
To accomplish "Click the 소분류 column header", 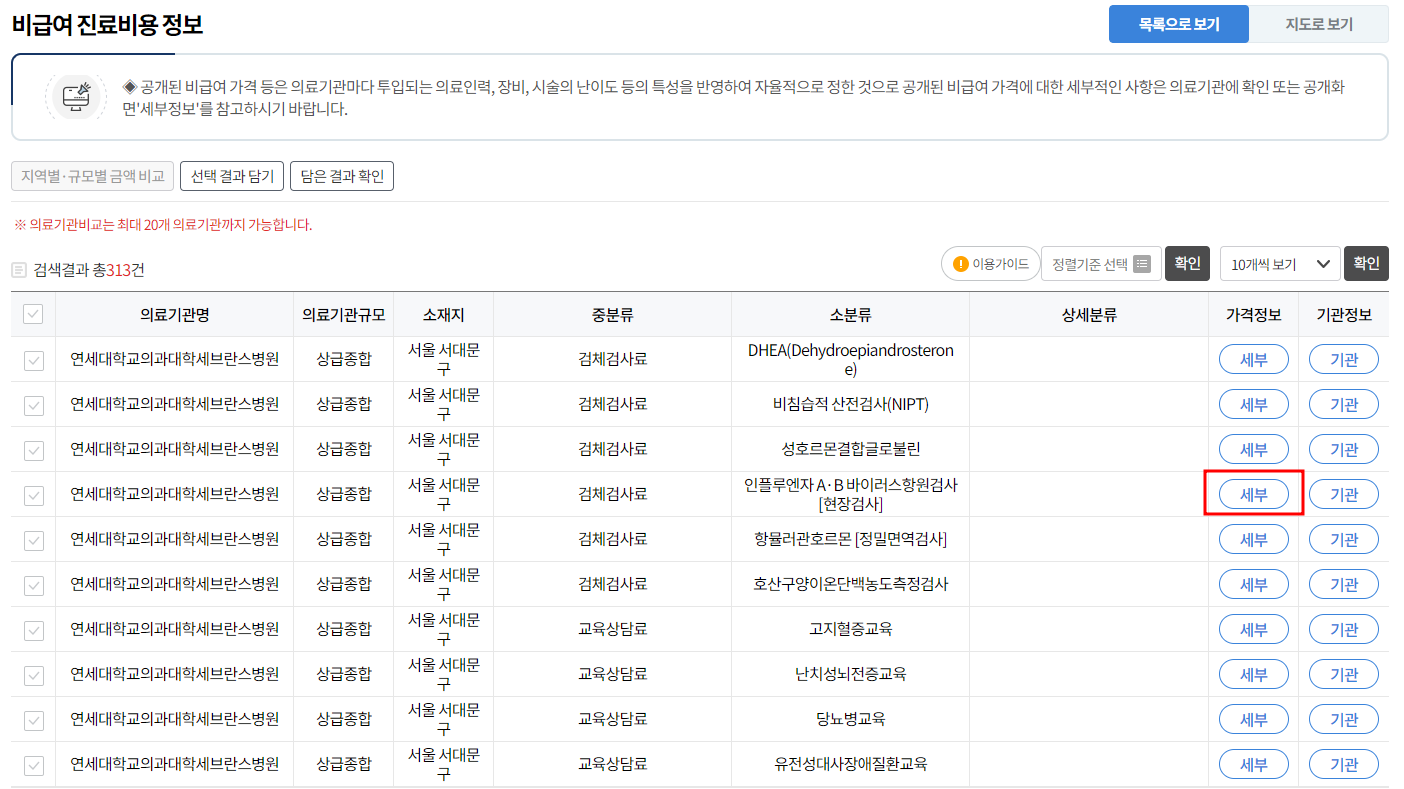I will (851, 315).
